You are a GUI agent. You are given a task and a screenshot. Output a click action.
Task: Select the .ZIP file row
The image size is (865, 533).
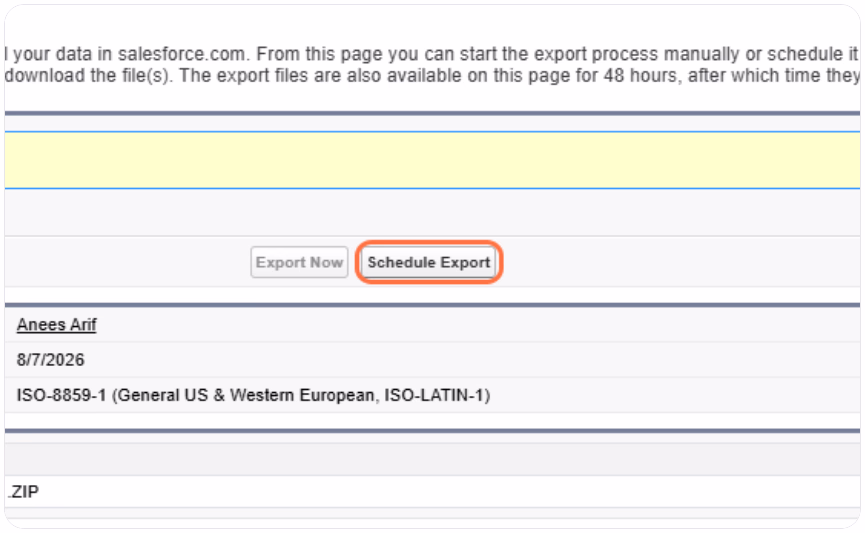[x=432, y=492]
